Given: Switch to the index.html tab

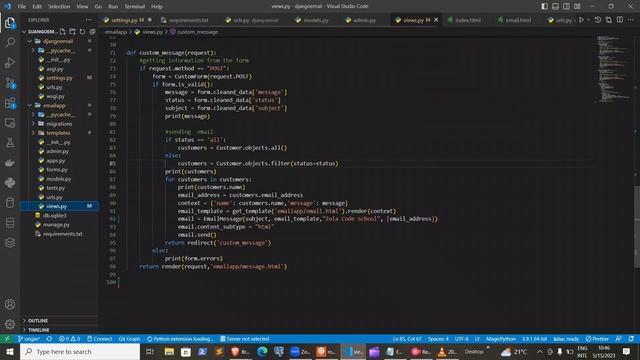Looking at the screenshot, I should (468, 20).
